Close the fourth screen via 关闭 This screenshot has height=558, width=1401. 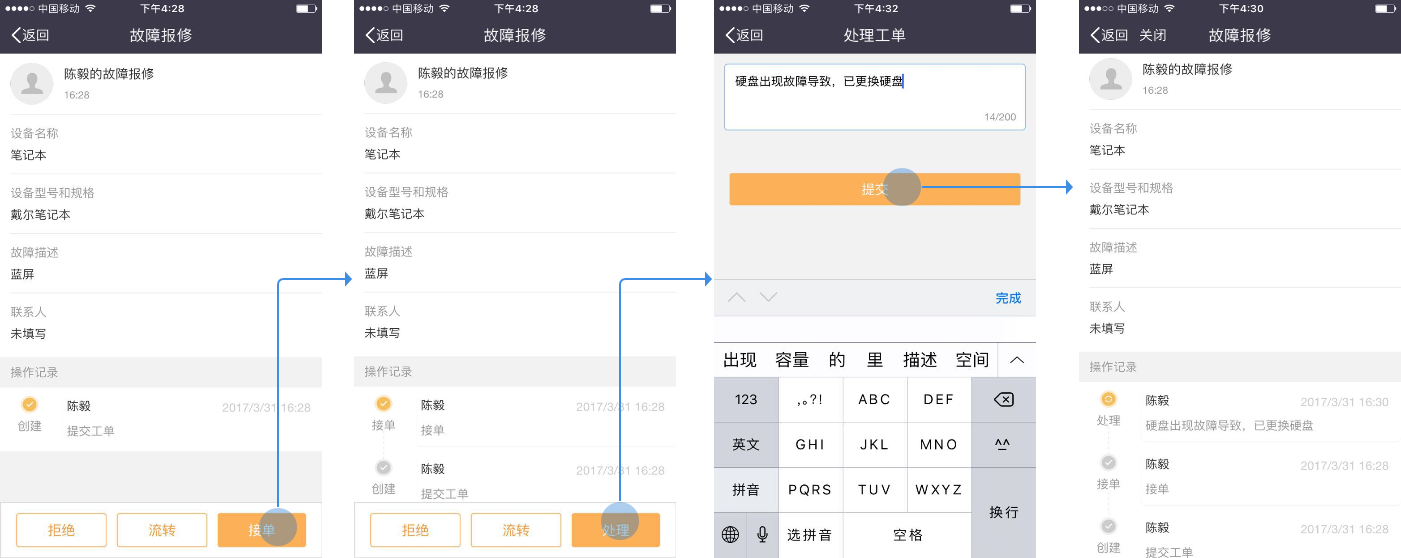pyautogui.click(x=1152, y=35)
